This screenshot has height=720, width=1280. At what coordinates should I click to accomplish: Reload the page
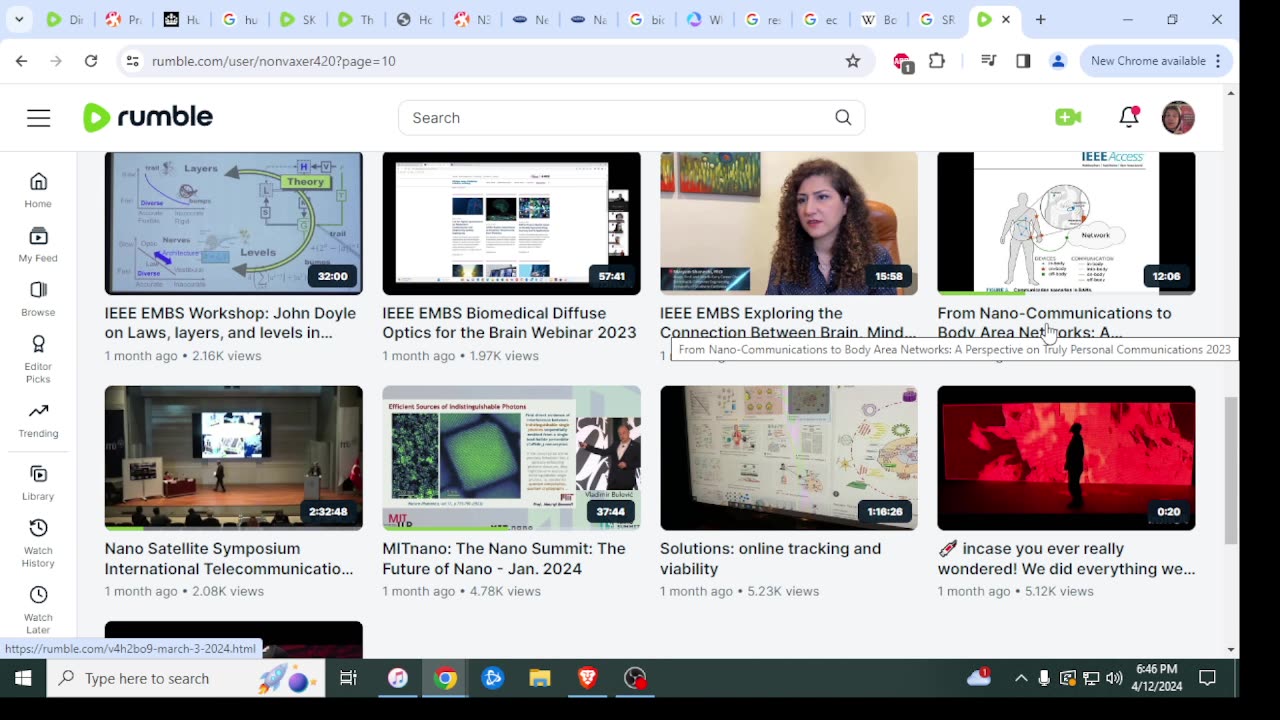91,61
